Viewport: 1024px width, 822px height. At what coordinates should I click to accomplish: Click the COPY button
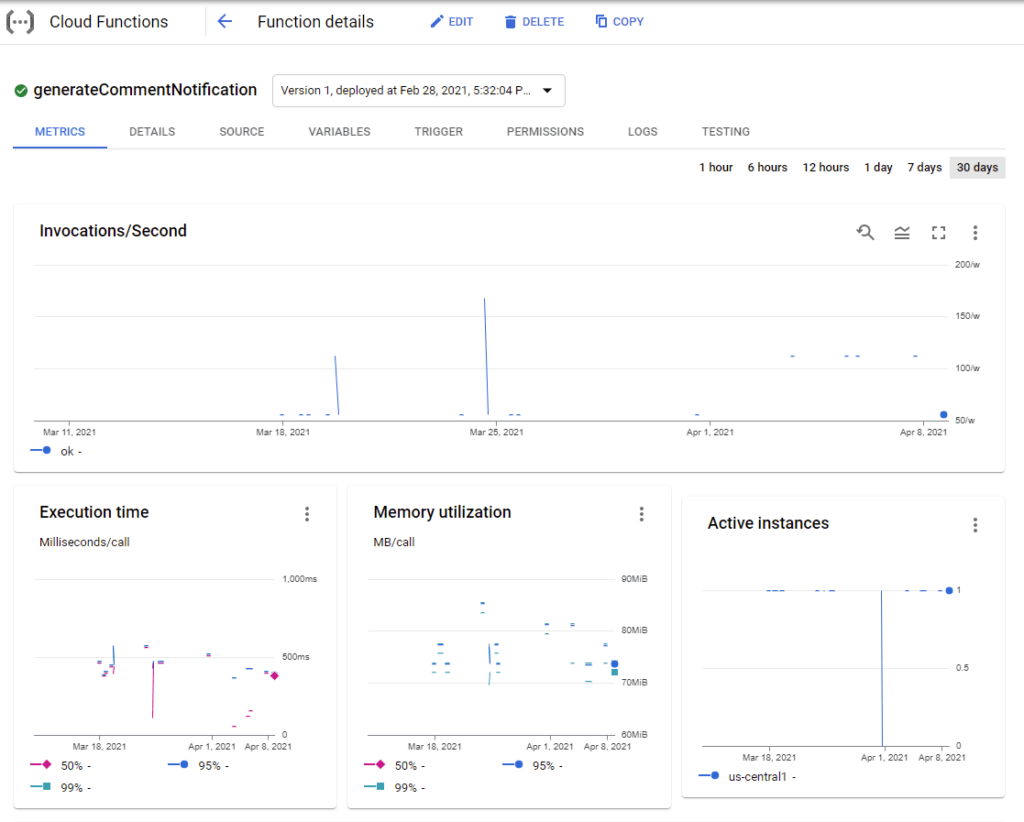pos(620,22)
